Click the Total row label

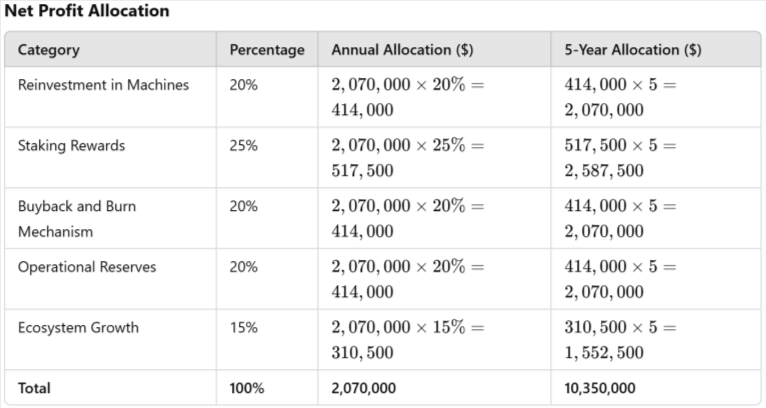coord(34,388)
